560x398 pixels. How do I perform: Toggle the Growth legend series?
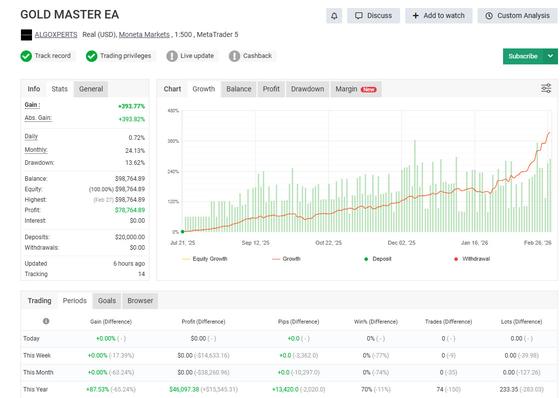(x=286, y=259)
